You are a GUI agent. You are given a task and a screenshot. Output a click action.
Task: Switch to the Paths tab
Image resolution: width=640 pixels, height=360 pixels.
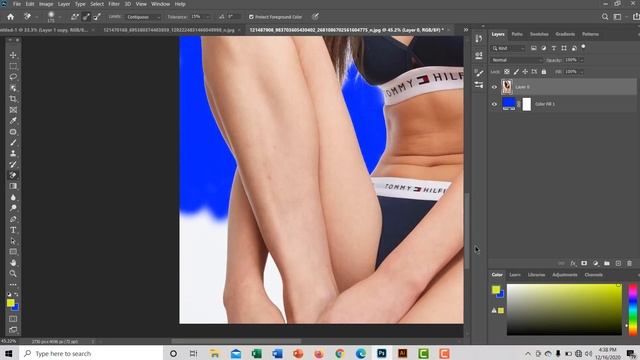[x=517, y=34]
